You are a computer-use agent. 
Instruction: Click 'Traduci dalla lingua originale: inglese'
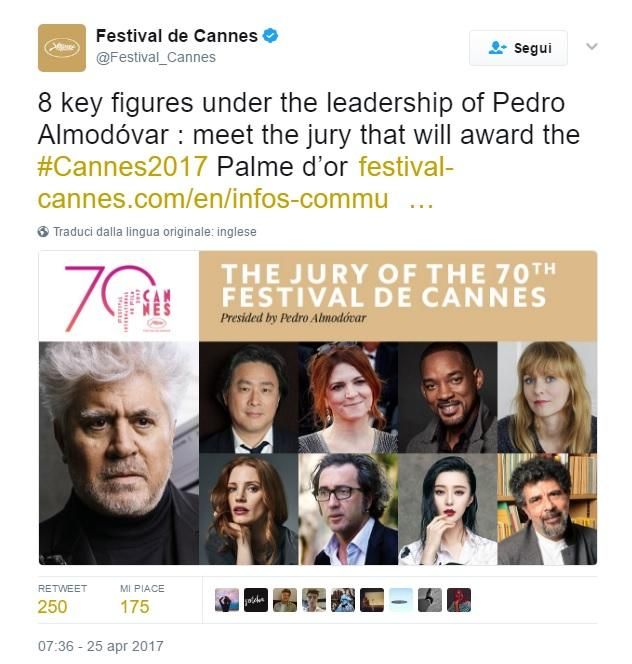(x=154, y=231)
